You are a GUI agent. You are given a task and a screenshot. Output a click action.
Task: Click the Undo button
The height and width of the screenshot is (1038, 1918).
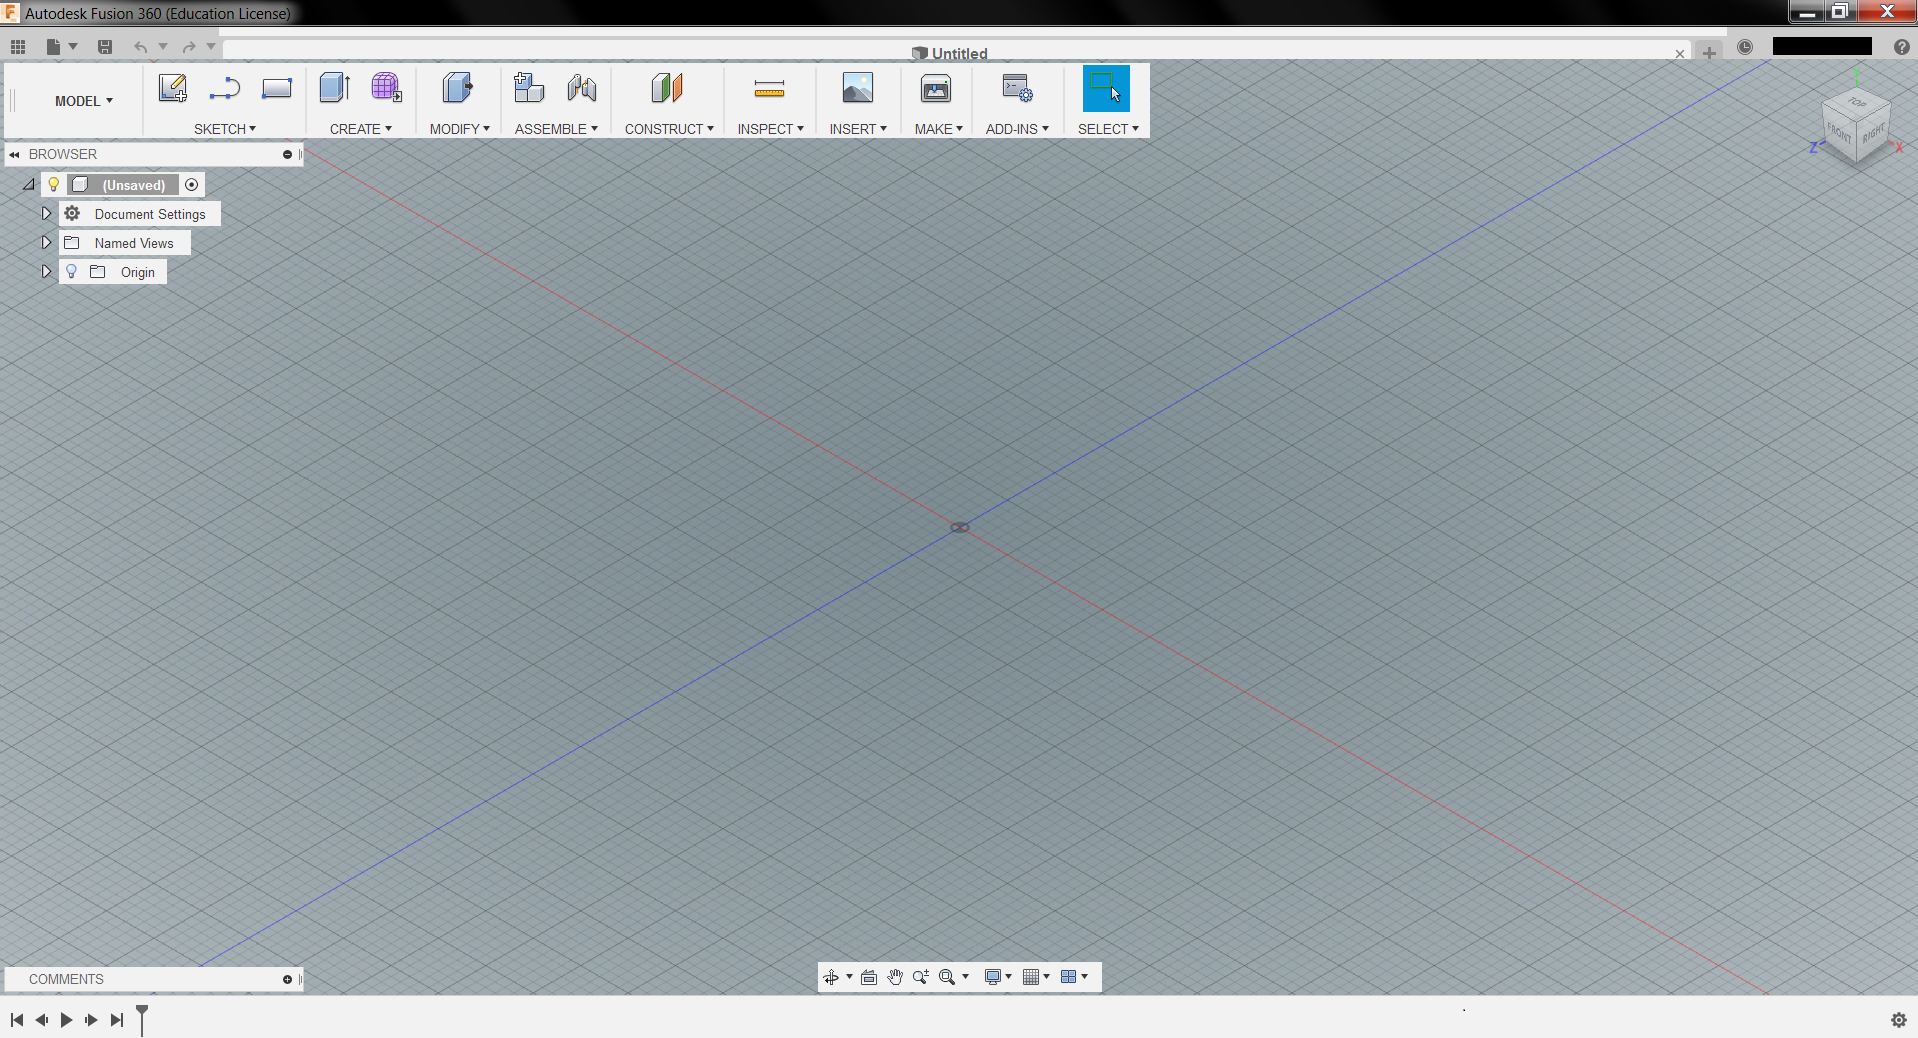pos(140,46)
